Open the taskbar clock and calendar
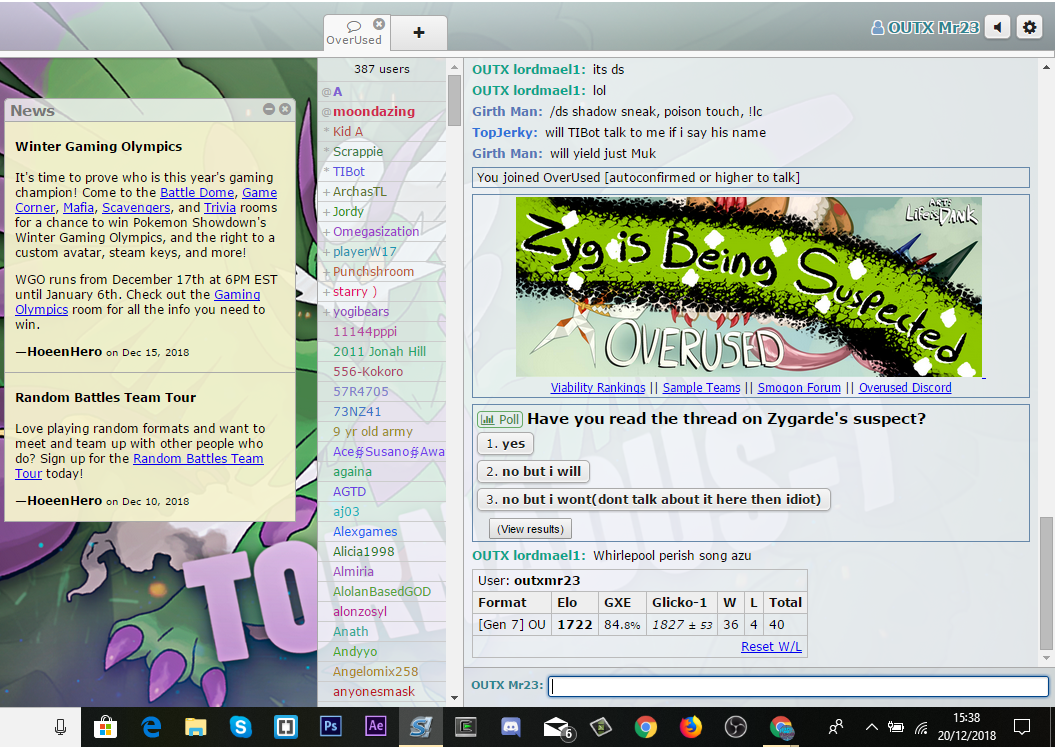Image resolution: width=1055 pixels, height=747 pixels. pos(967,727)
